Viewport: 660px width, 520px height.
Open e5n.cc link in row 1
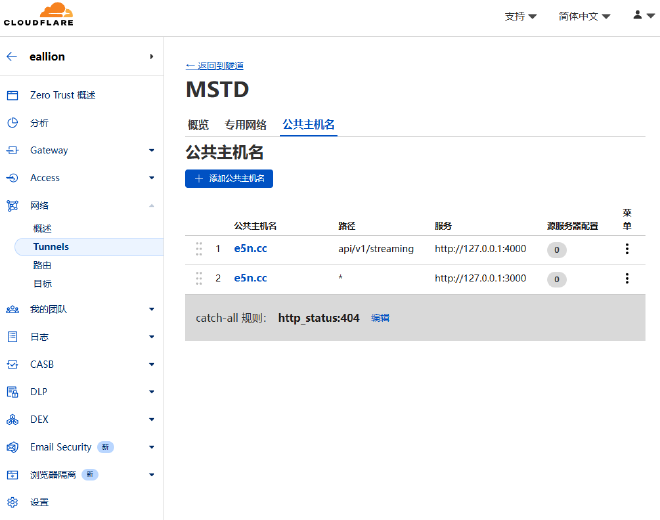click(250, 249)
